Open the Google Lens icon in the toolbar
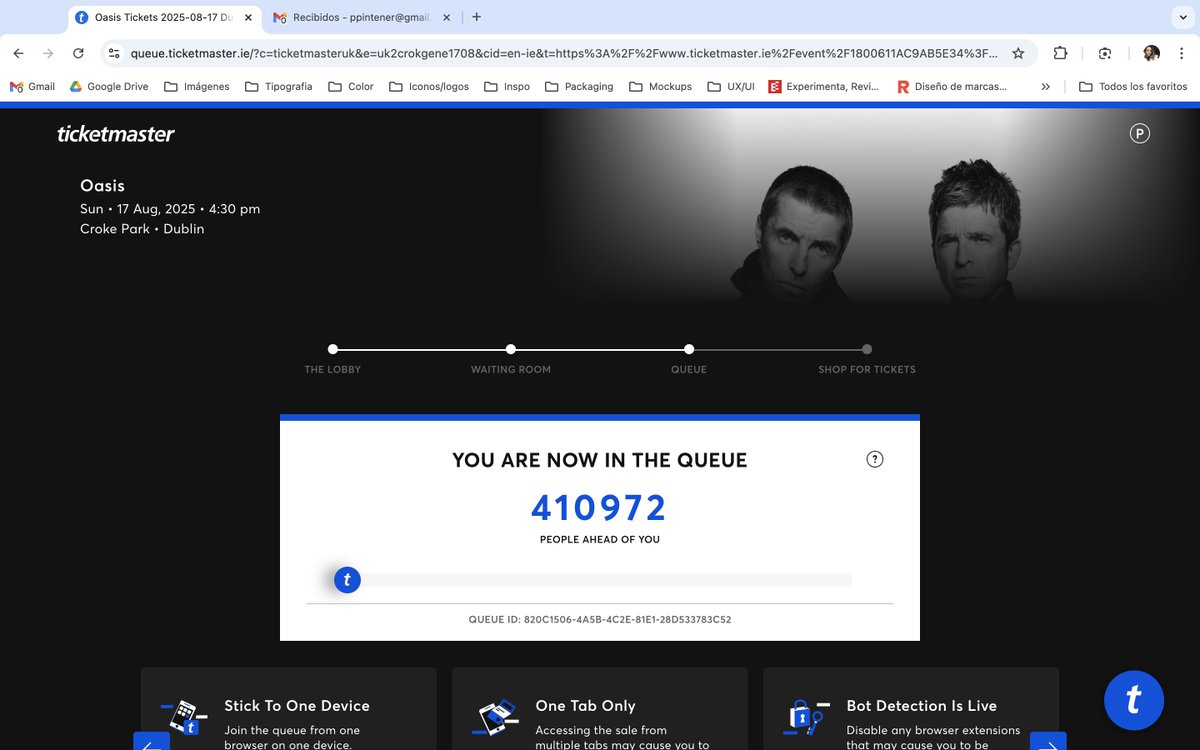This screenshot has height=750, width=1200. click(1105, 53)
